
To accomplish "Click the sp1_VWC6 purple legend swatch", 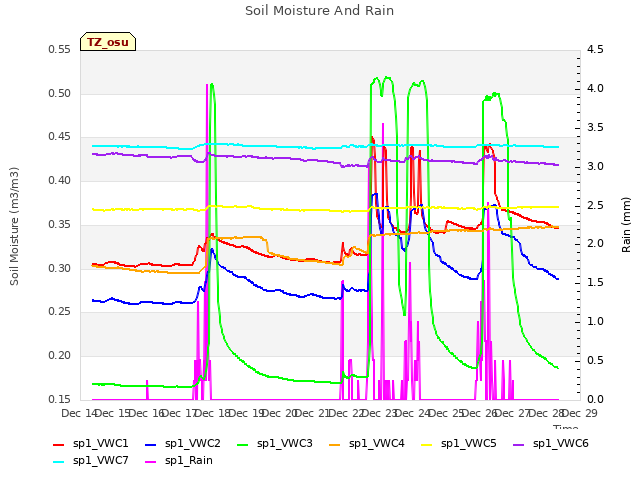I will click(x=519, y=444).
